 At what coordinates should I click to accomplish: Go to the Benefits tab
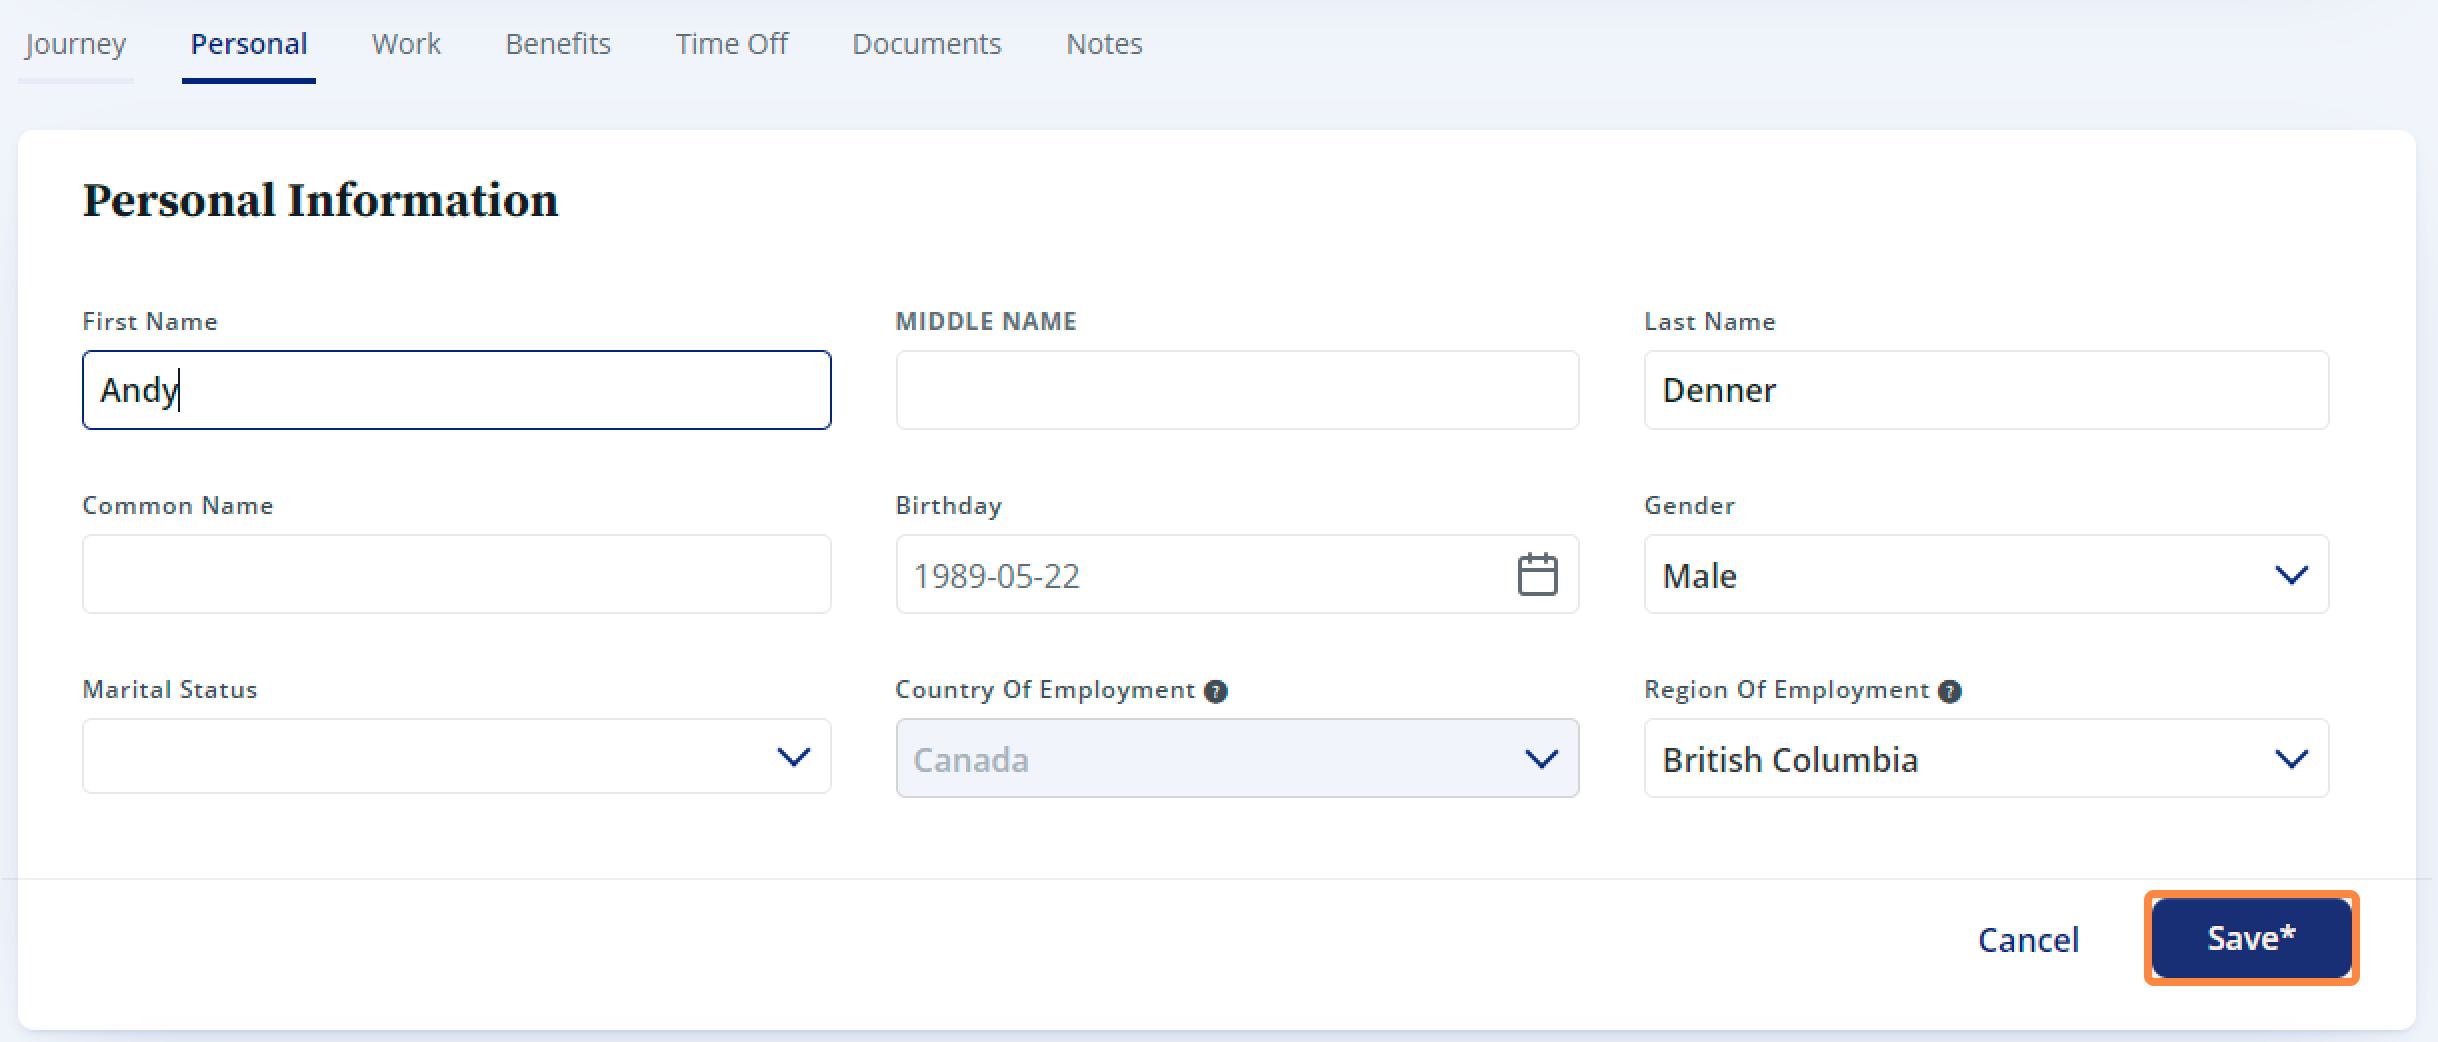558,45
